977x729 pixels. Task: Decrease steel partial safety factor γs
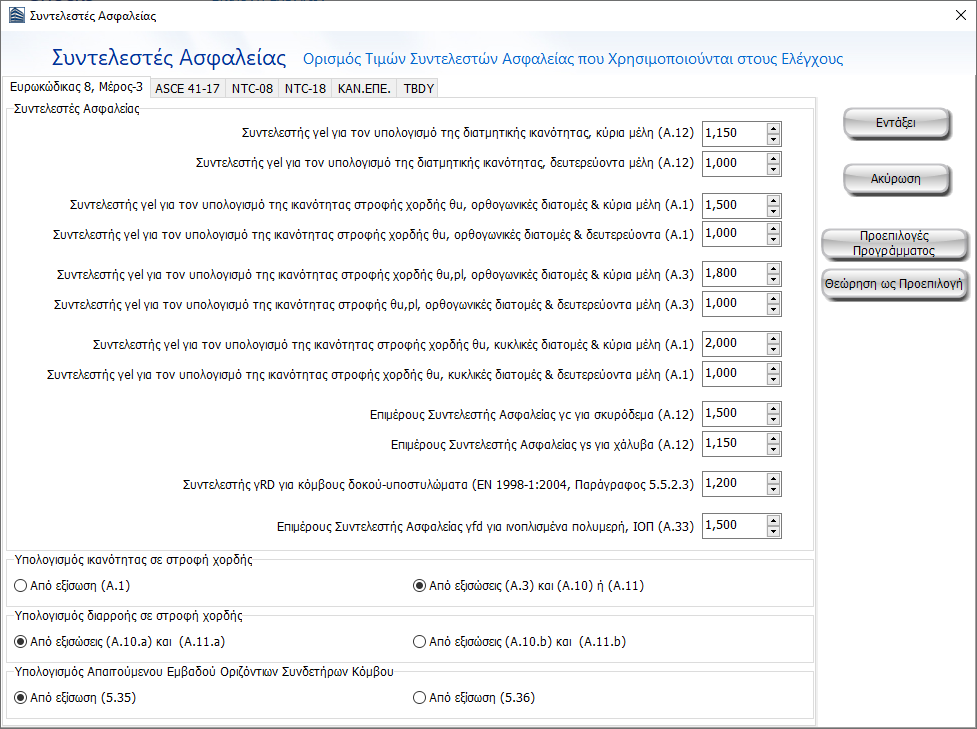pyautogui.click(x=773, y=449)
